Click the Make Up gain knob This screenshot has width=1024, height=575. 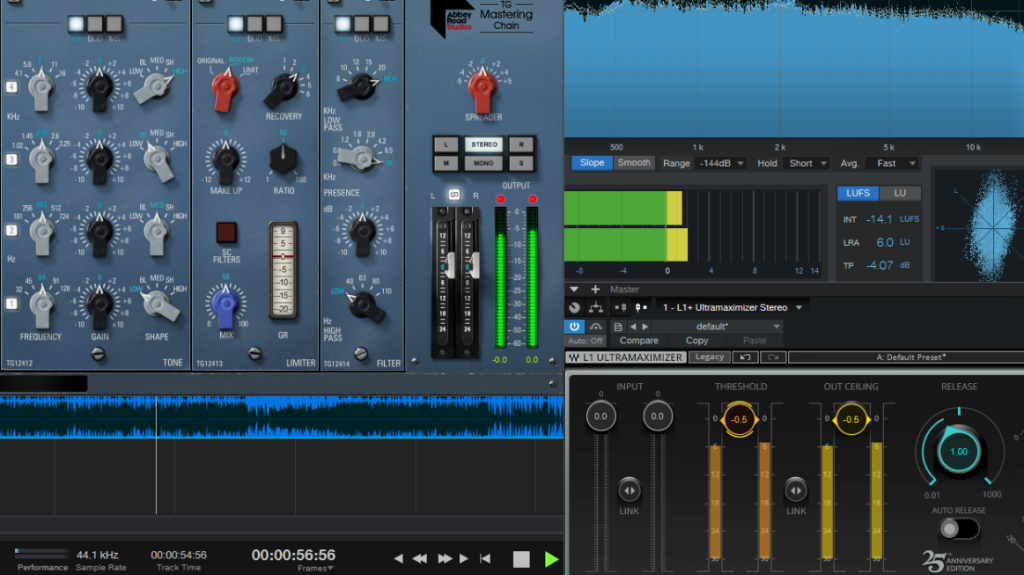point(226,161)
